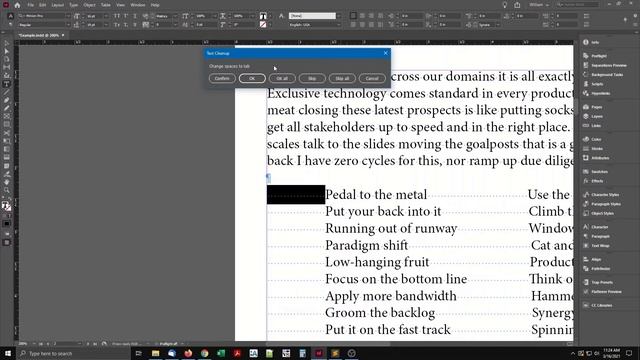640x360 pixels.
Task: Open the Pathfinder panel
Action: click(597, 268)
